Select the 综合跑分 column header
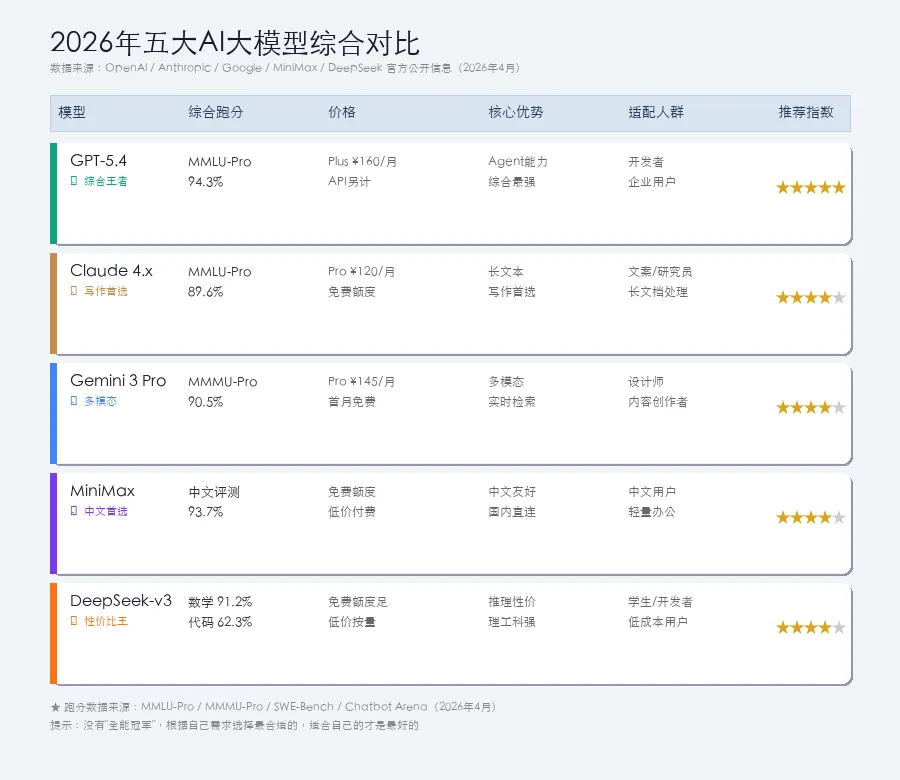Viewport: 900px width, 780px height. point(216,113)
